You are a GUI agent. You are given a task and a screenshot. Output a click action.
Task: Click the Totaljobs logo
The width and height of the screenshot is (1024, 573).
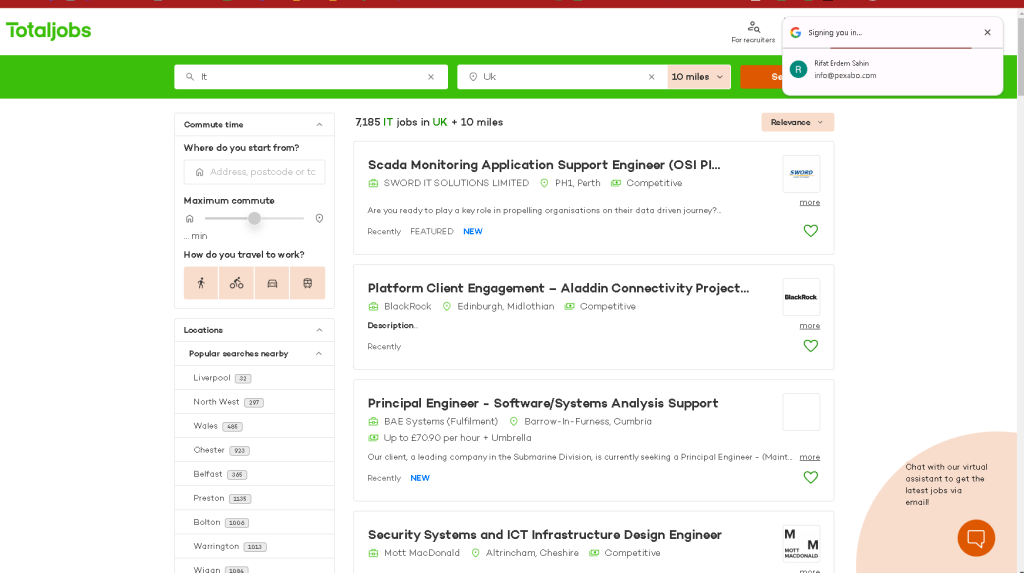(x=48, y=31)
